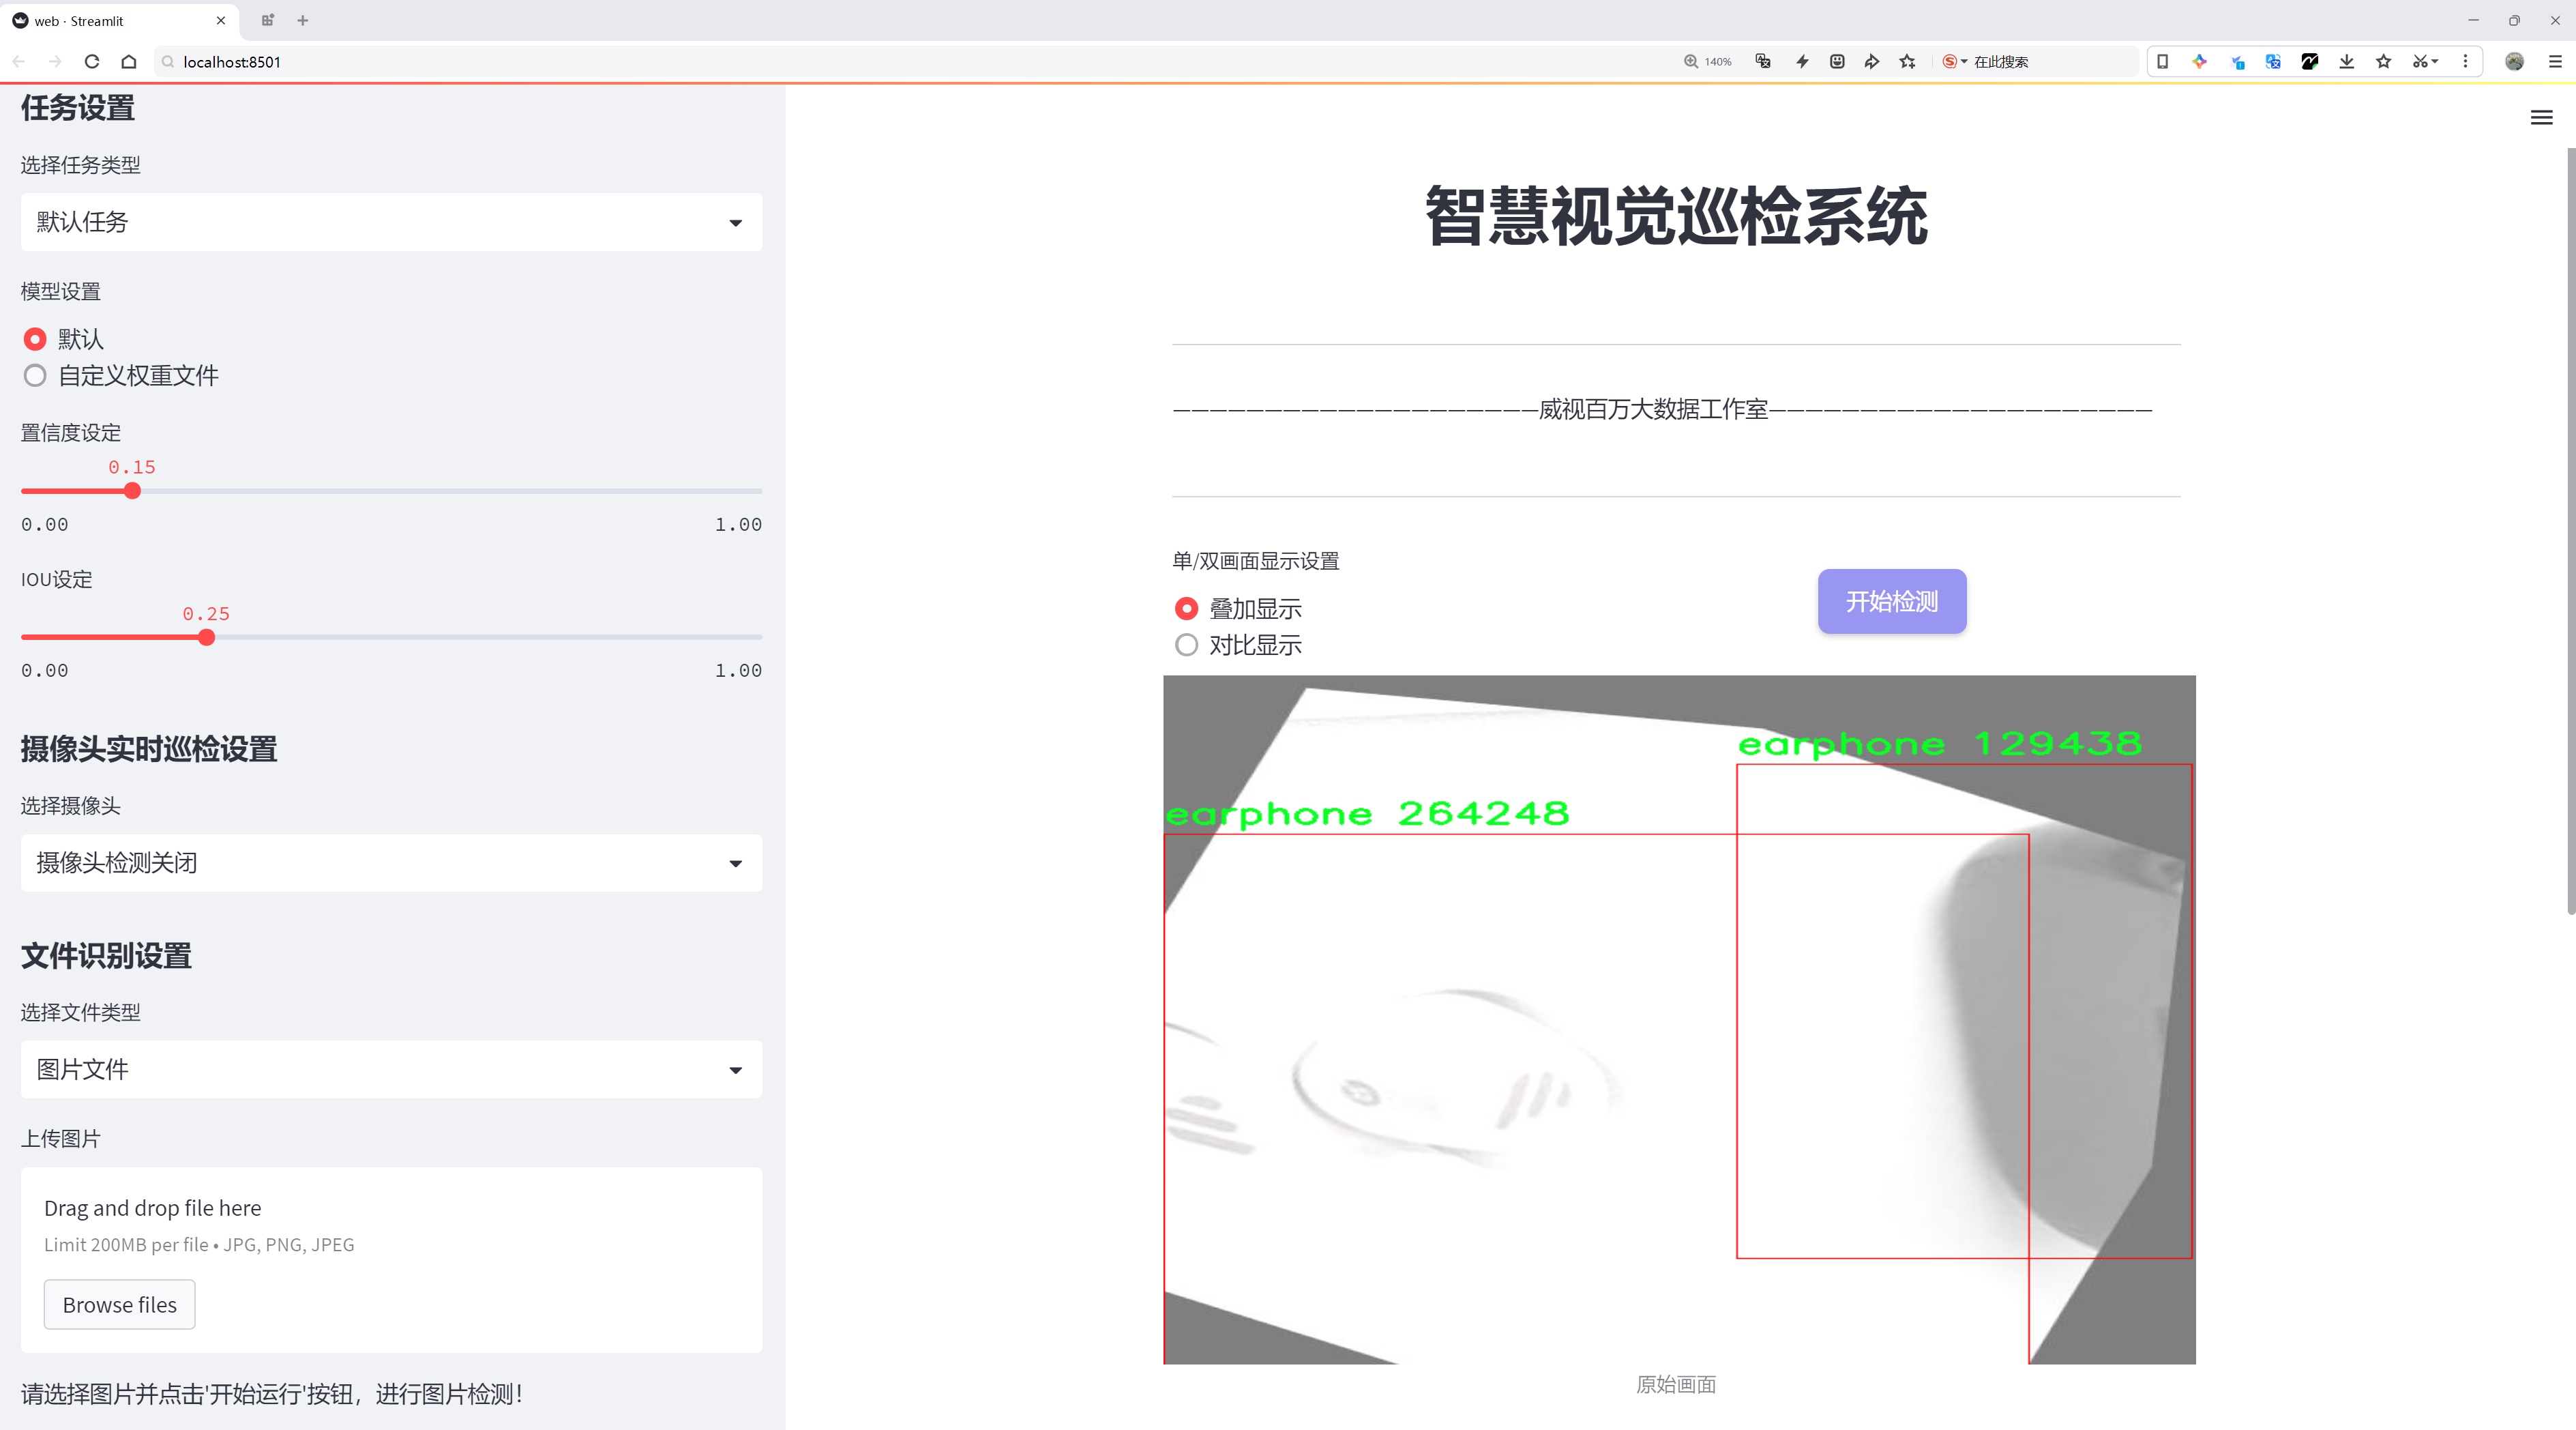2576x1430 pixels.
Task: Click the 置信度设定 slider handle at 0.15
Action: [132, 491]
